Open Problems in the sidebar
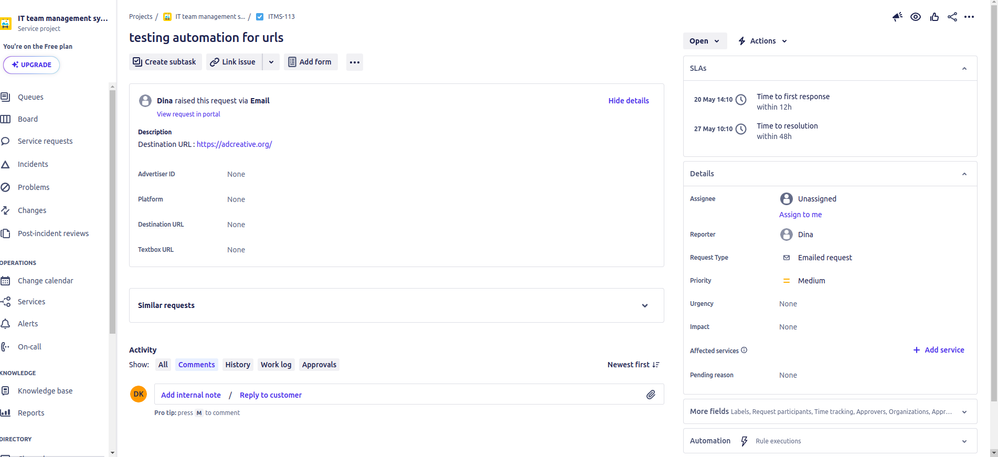Viewport: 998px width, 457px height. [33, 187]
